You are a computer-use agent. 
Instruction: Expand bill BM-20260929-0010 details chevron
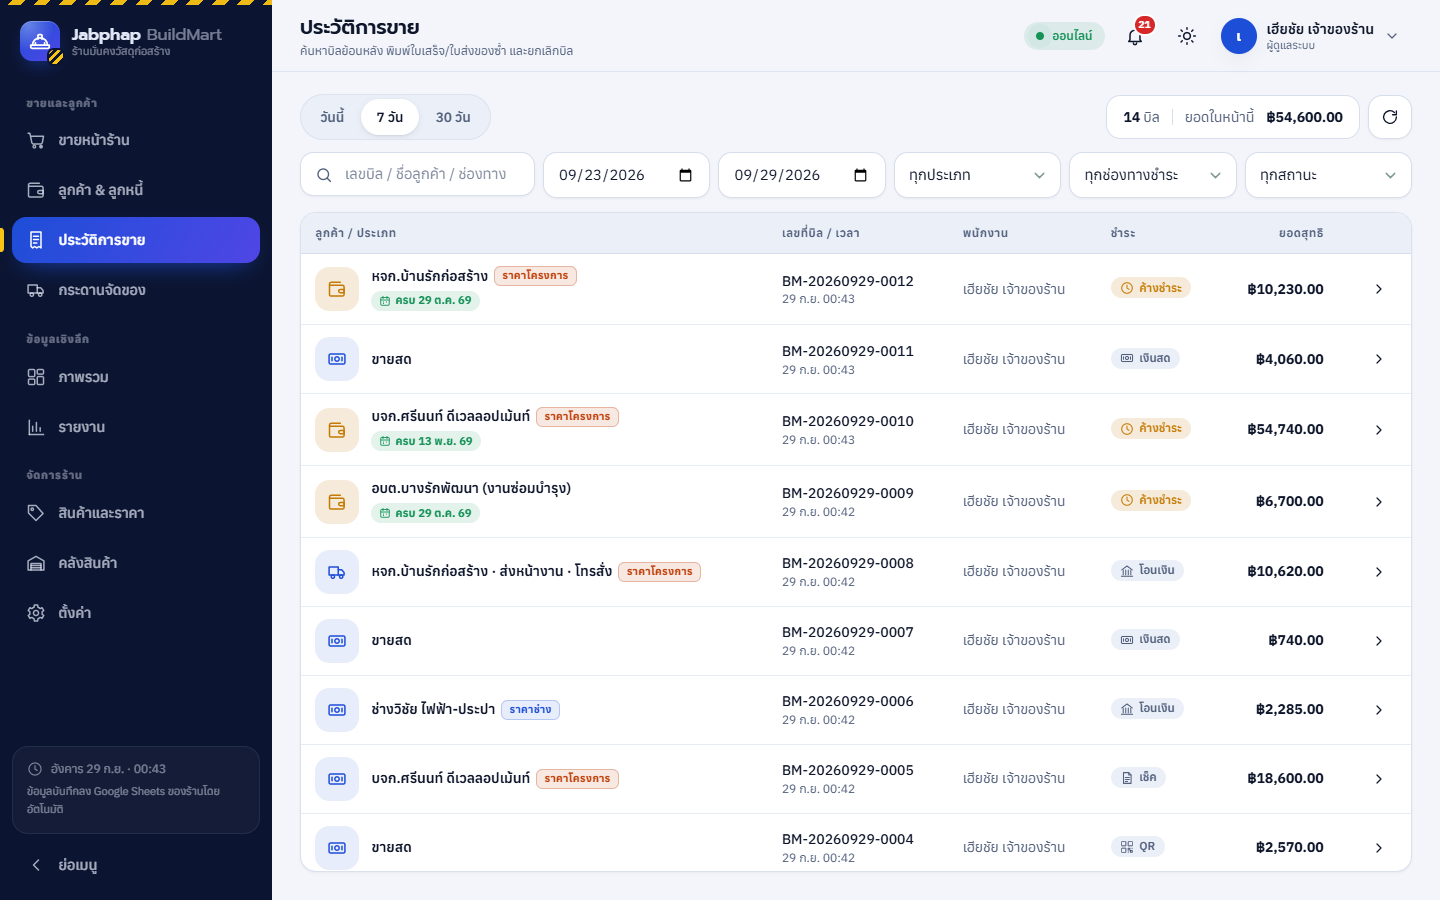(x=1379, y=430)
